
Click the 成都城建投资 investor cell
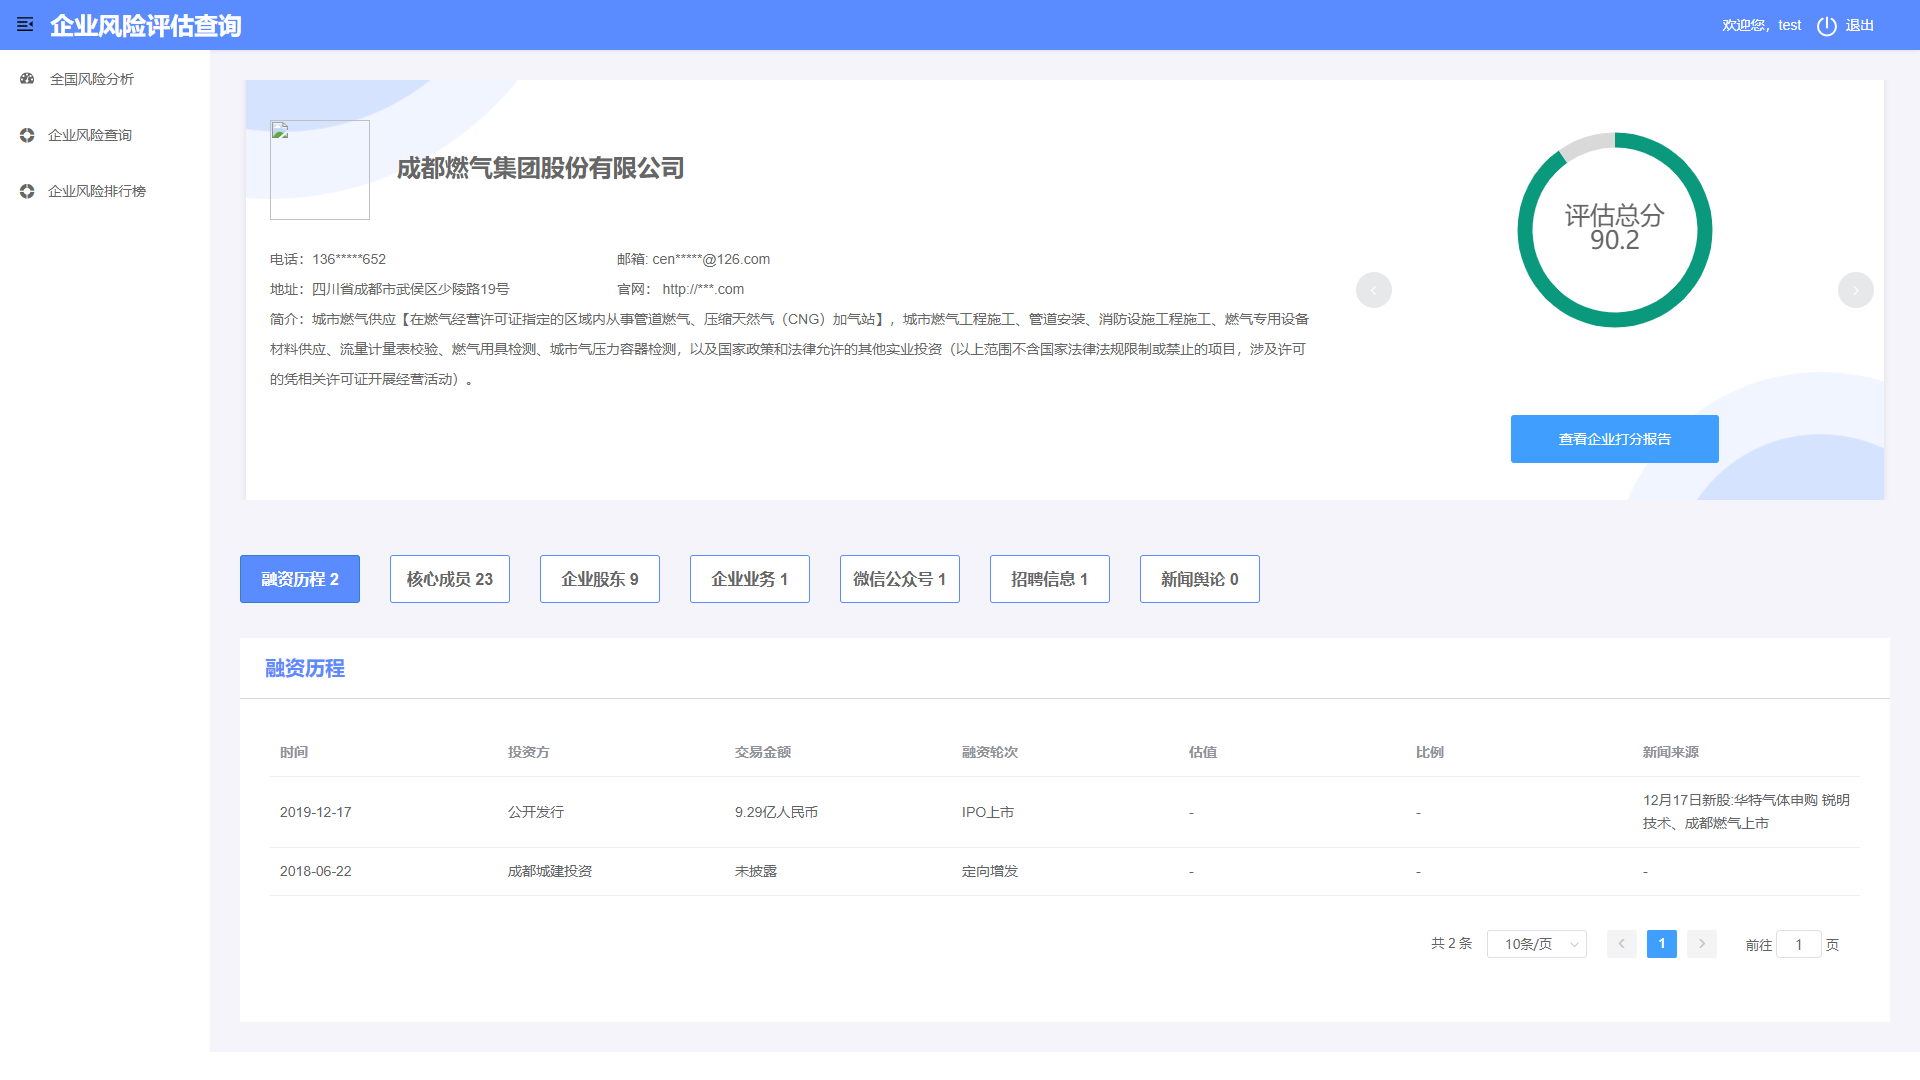click(550, 871)
